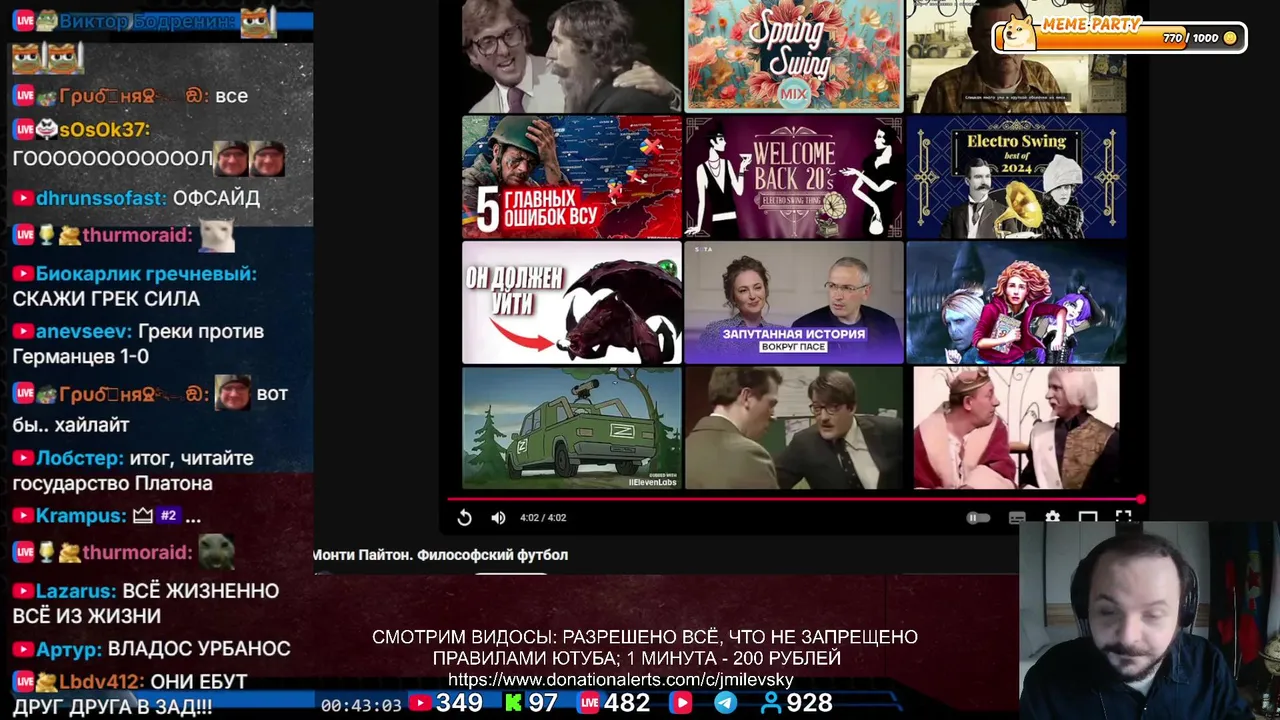Click the '#2' badge in Krampus's message
The width and height of the screenshot is (1280, 720).
(168, 516)
